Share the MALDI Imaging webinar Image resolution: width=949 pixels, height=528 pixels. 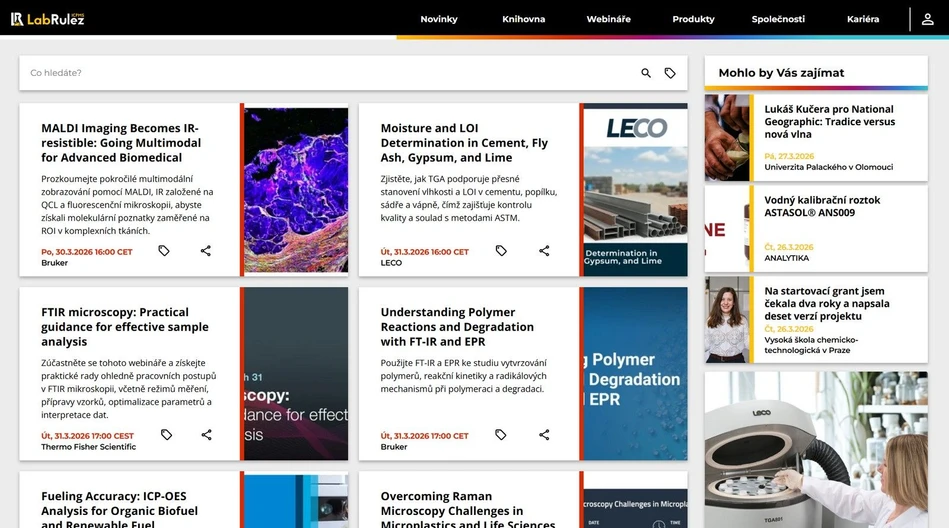(x=206, y=251)
